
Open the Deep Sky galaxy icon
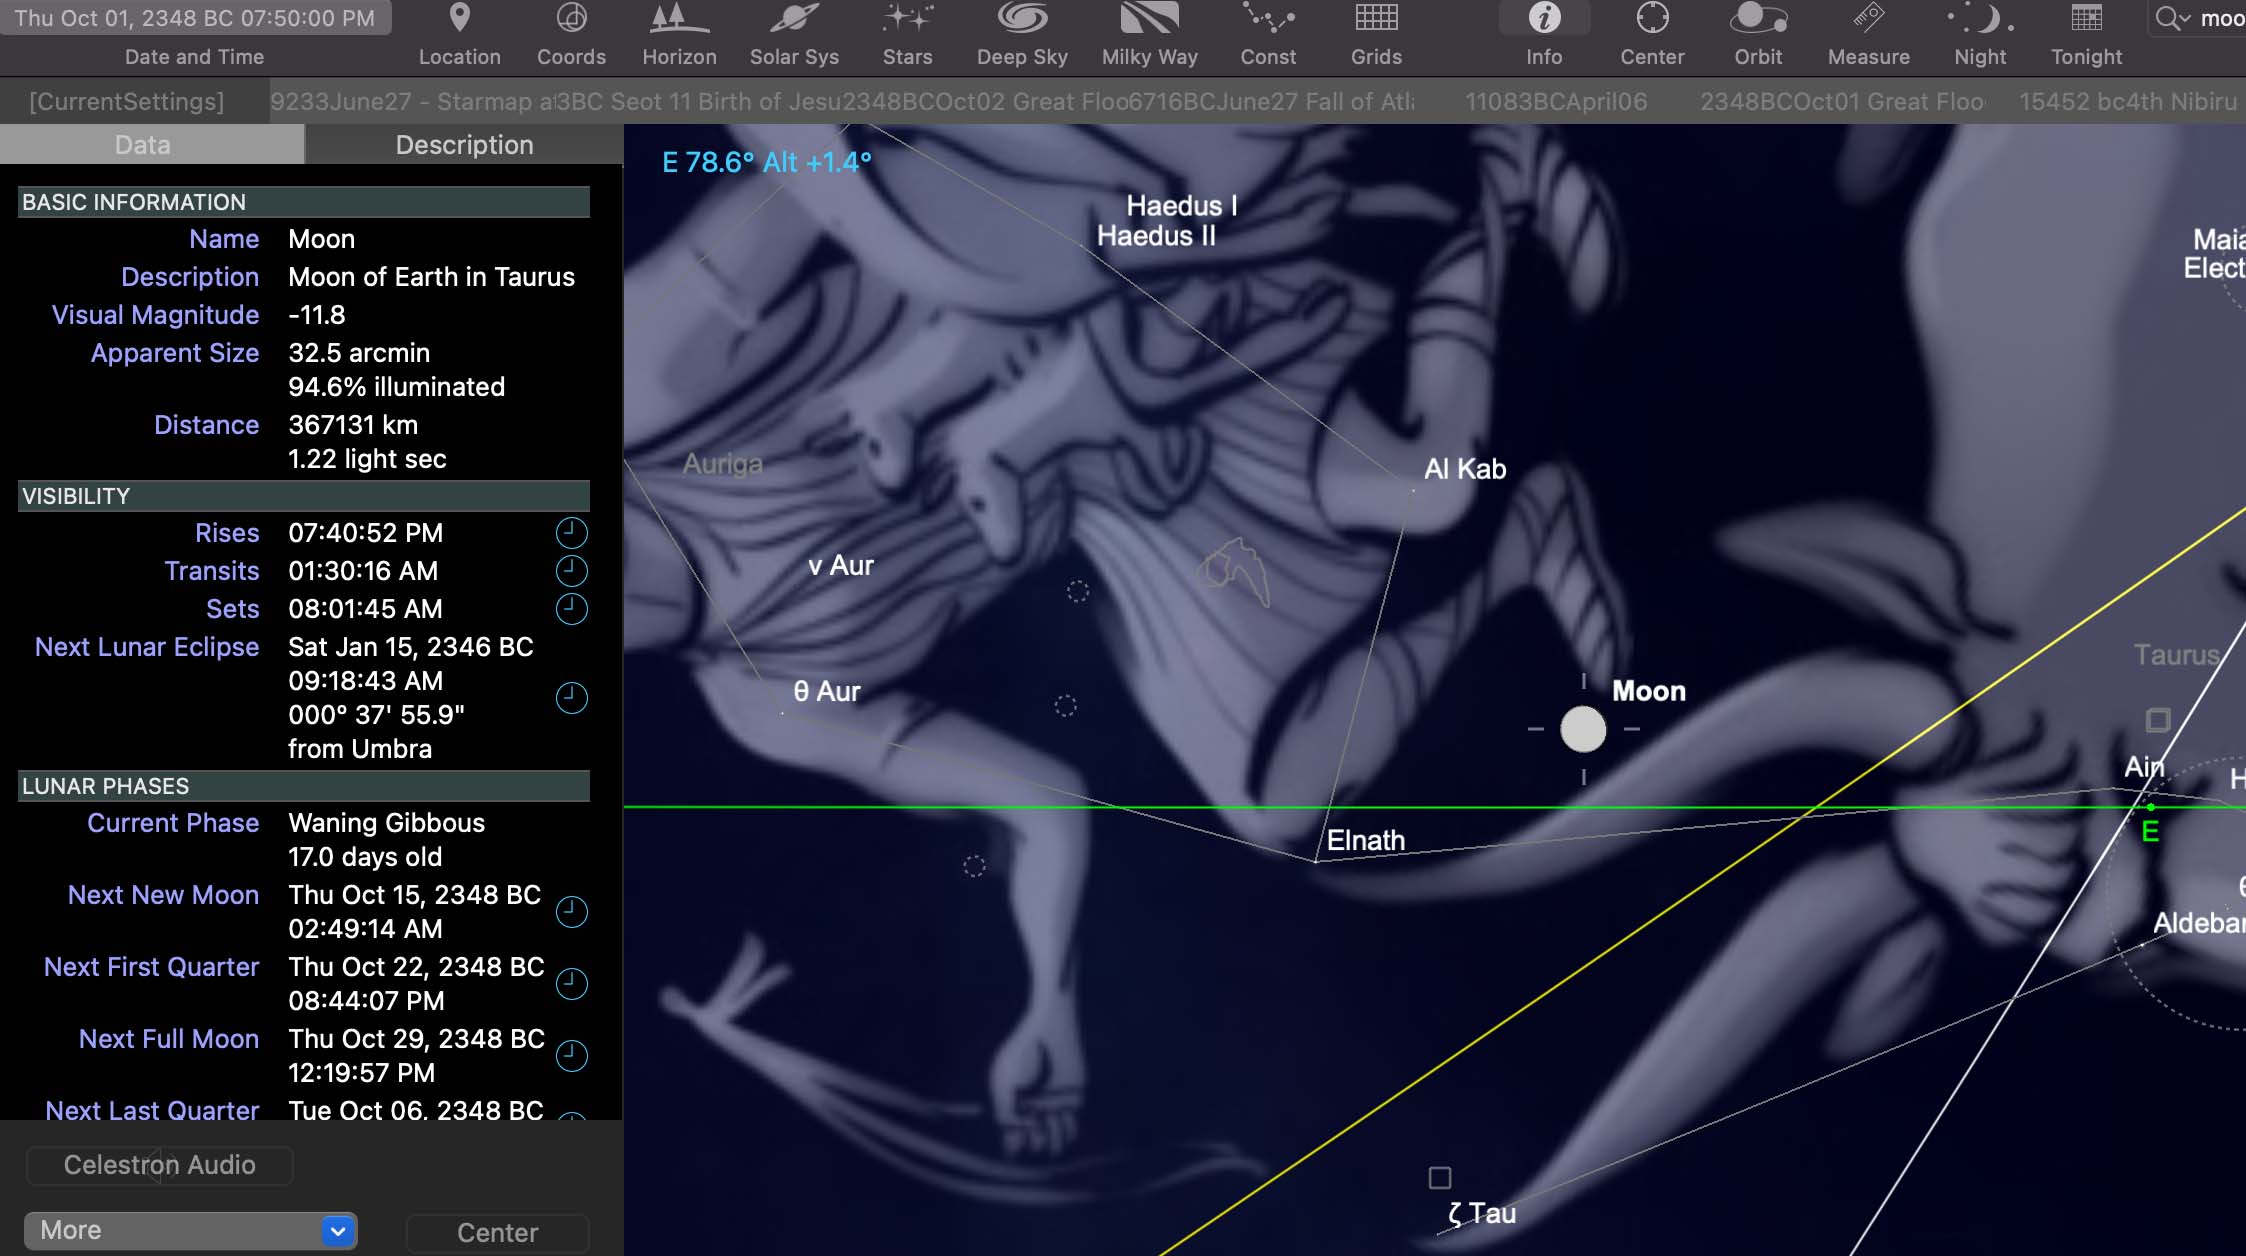click(1022, 18)
